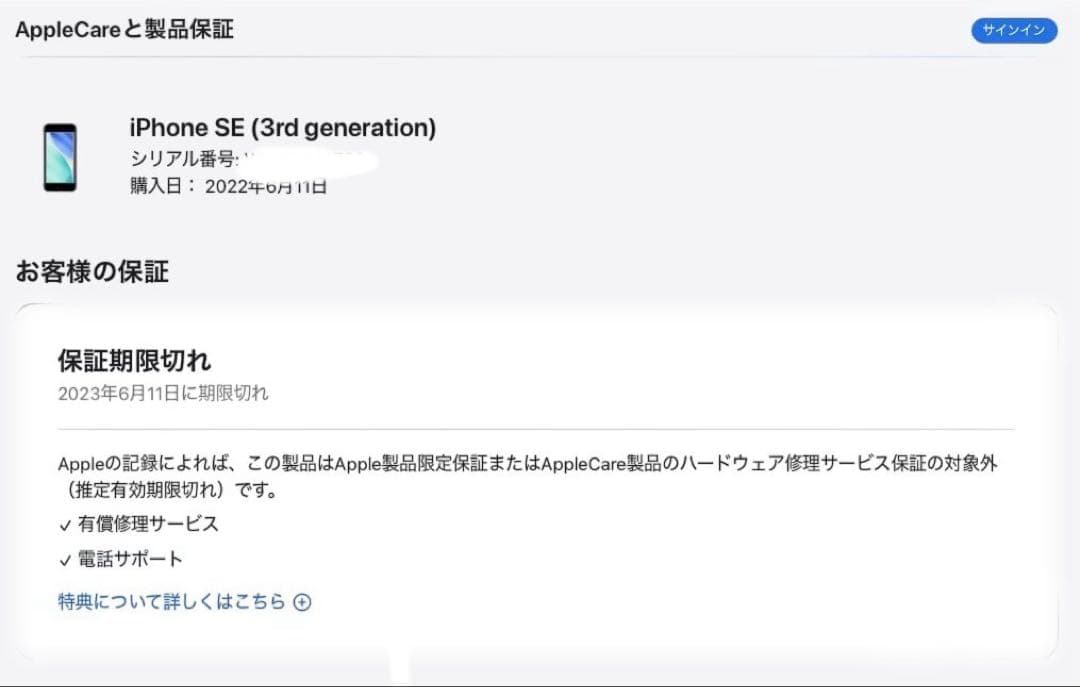Click the checkmark next to 電話サポート
This screenshot has width=1080, height=687.
64,558
